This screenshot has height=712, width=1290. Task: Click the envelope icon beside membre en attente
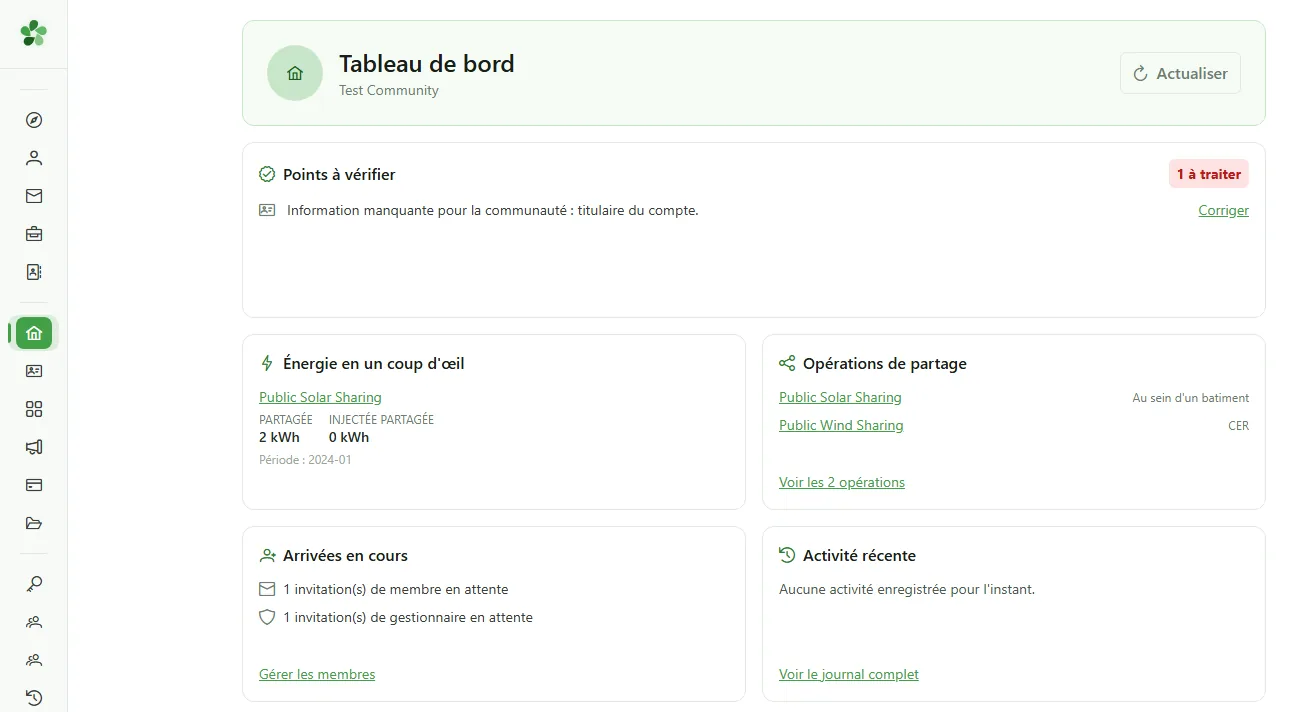267,589
